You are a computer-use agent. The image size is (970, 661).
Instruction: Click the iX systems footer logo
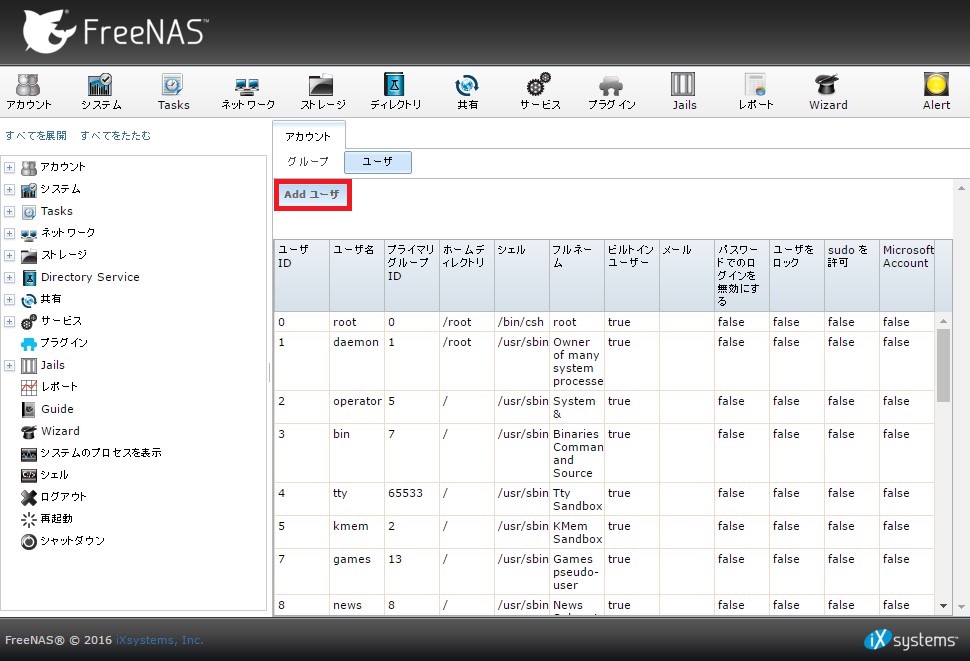coord(910,640)
